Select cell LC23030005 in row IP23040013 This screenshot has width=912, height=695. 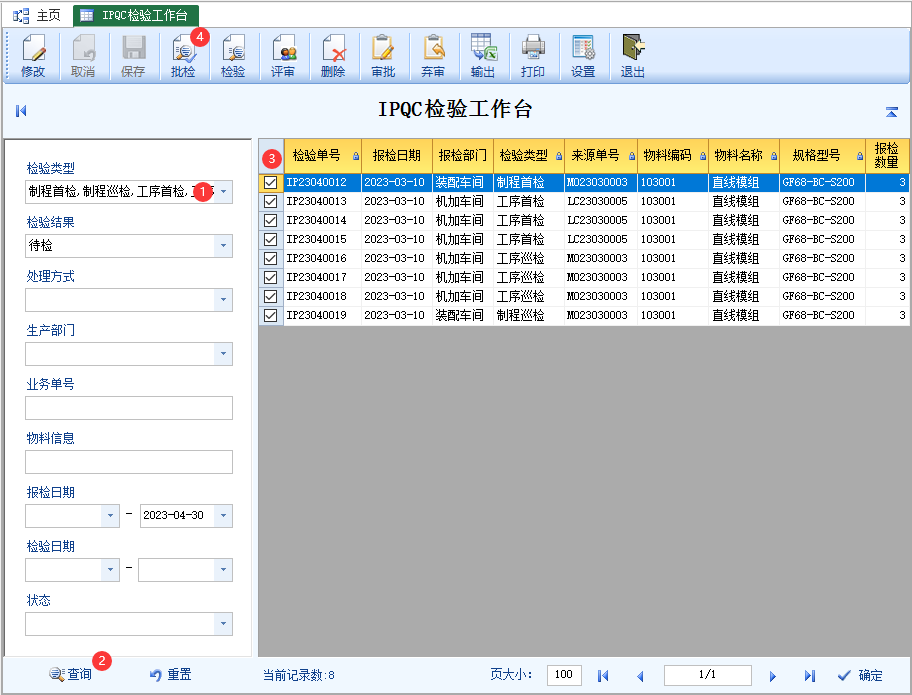point(601,201)
